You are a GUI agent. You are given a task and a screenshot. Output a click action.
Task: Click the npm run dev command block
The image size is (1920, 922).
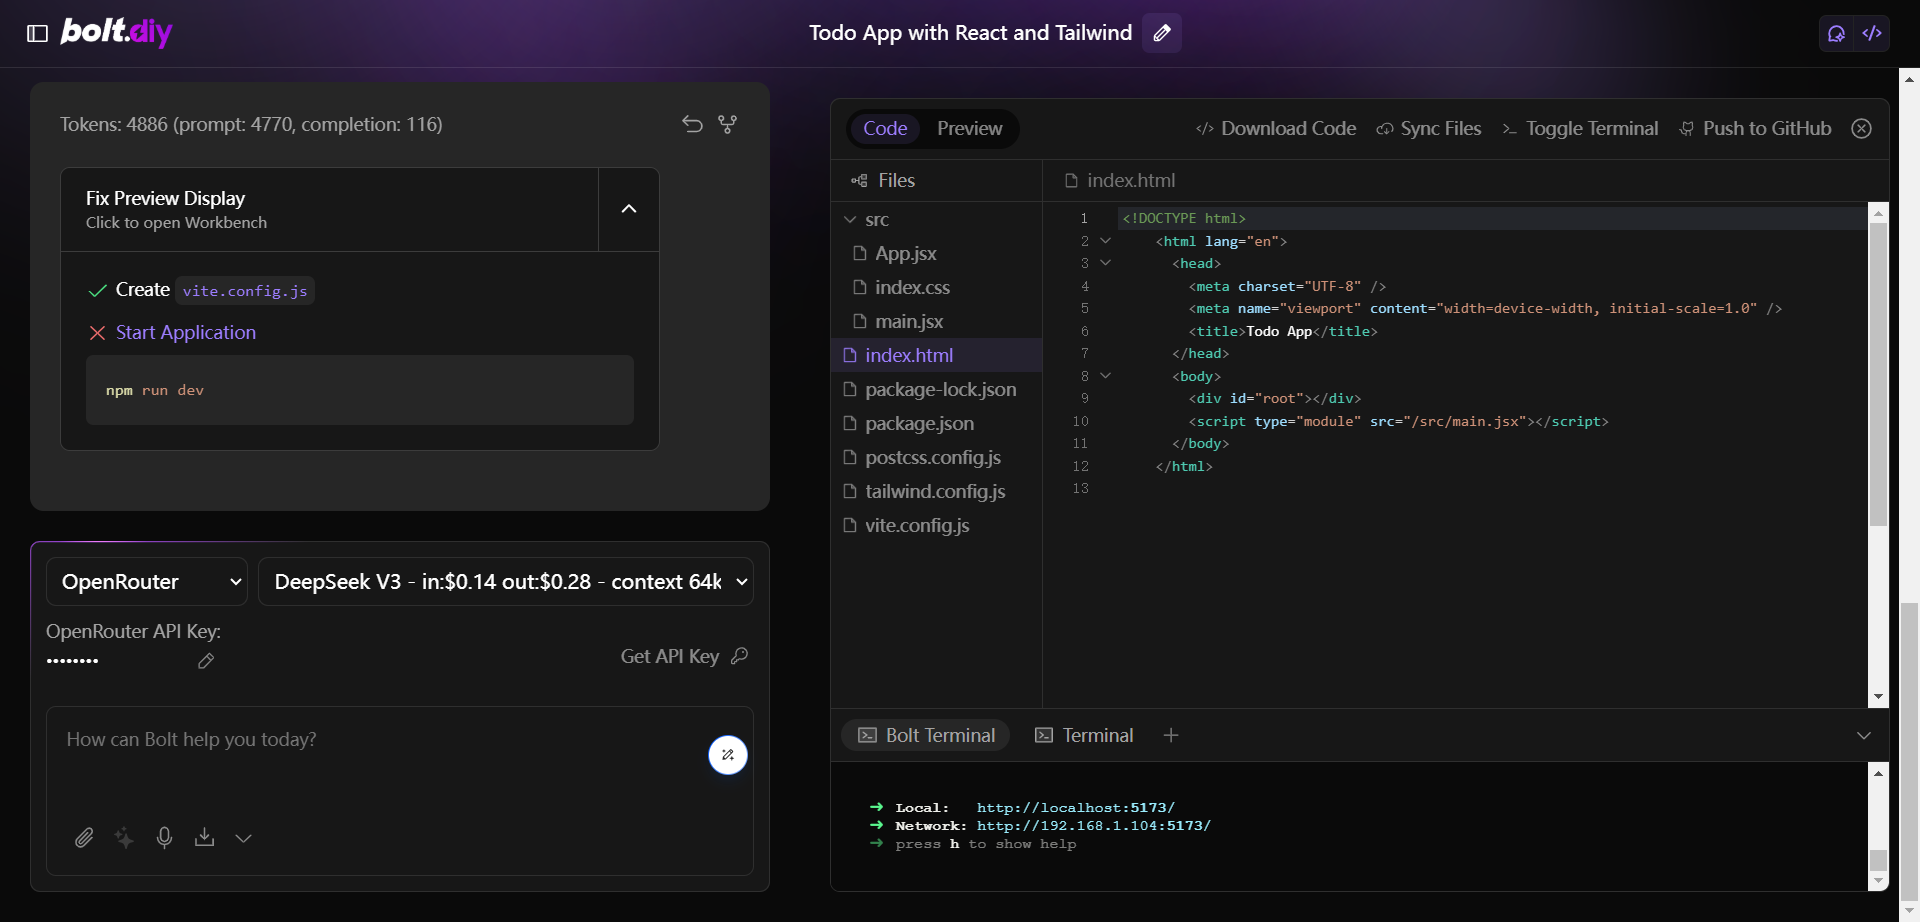click(360, 390)
